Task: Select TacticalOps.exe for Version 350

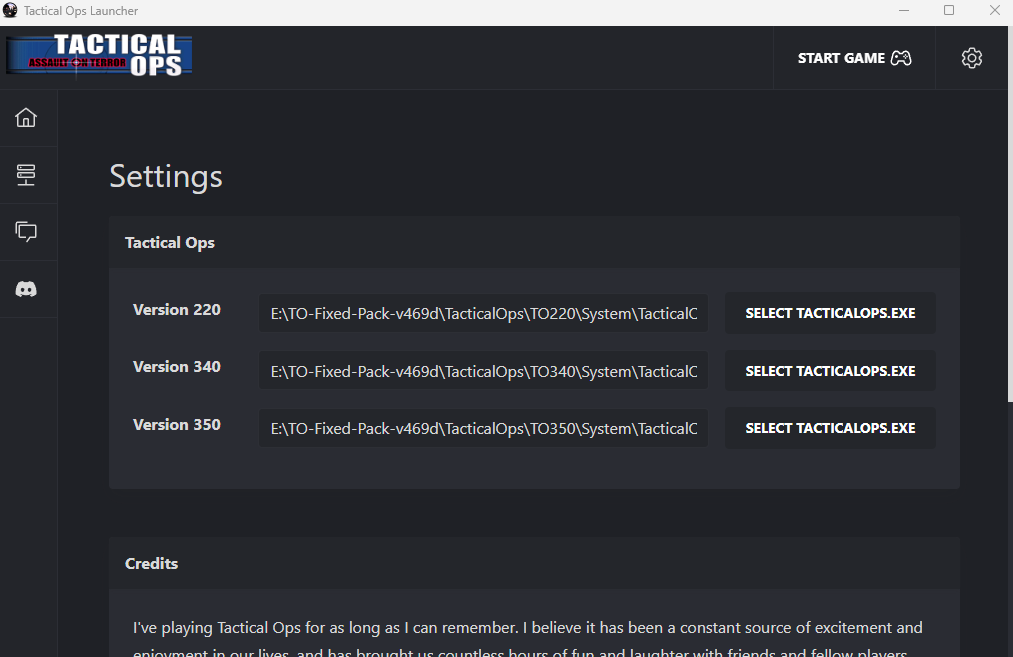Action: tap(830, 428)
